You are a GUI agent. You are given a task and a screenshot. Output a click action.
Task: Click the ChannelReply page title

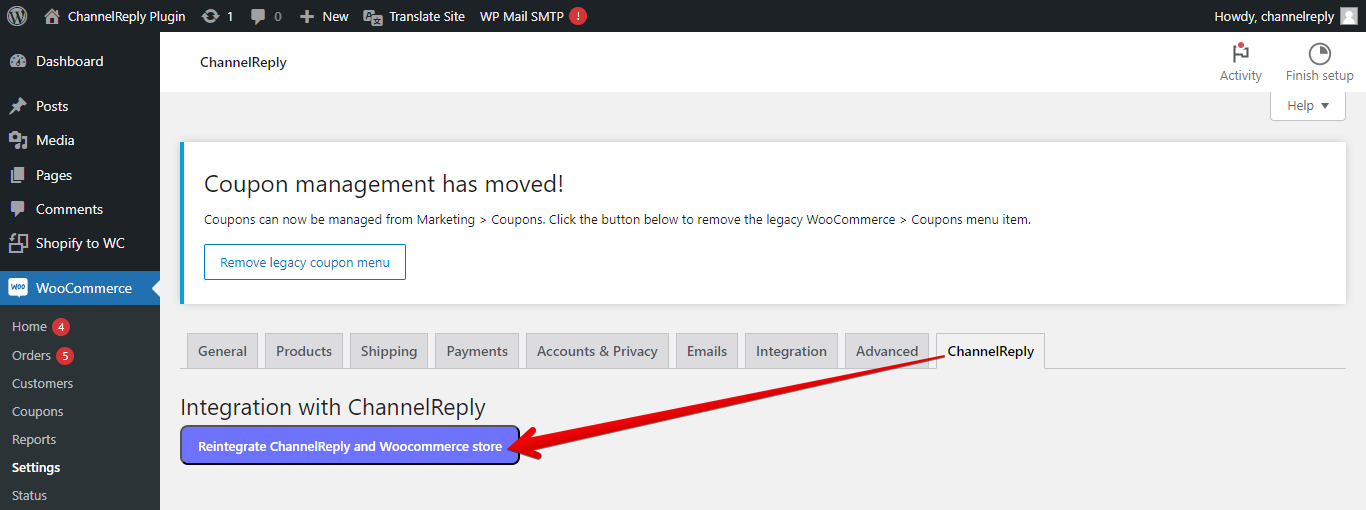[x=243, y=62]
